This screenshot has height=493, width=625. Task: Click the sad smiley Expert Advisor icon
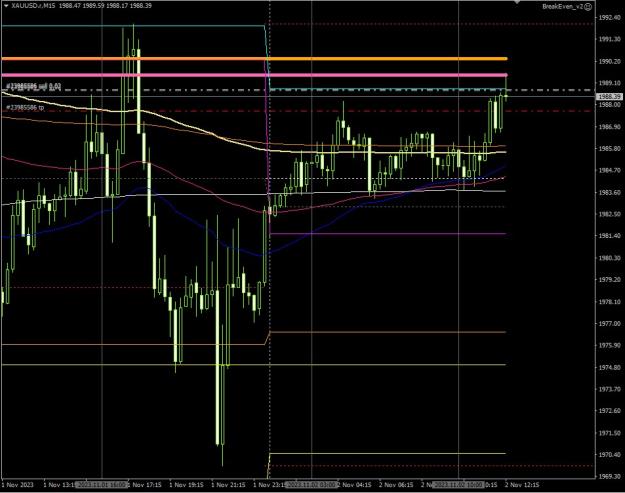coord(588,7)
